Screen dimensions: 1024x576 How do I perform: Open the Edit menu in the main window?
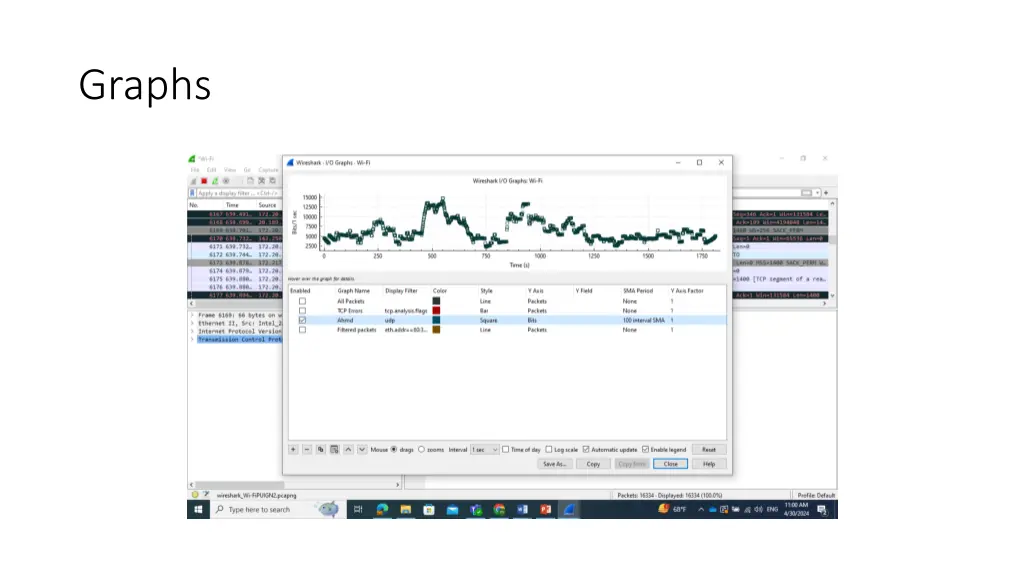pyautogui.click(x=212, y=170)
